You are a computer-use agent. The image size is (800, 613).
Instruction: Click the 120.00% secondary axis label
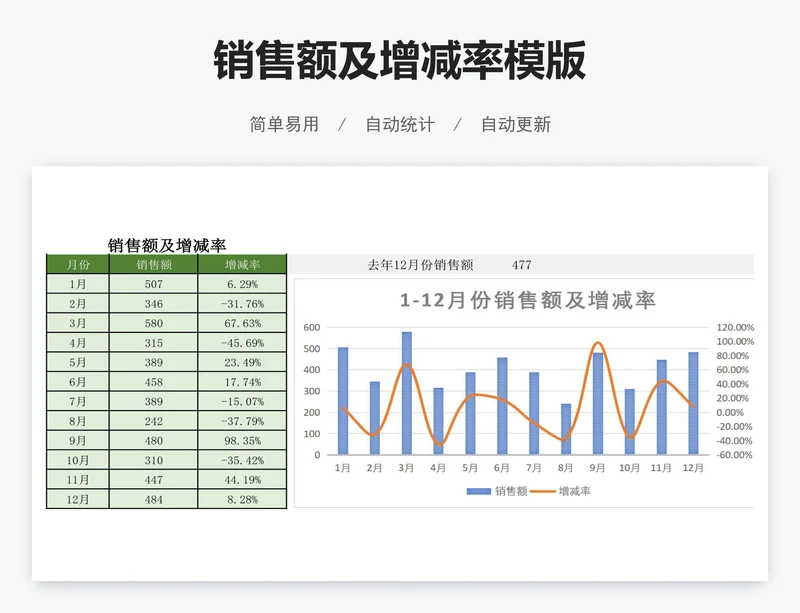coord(735,327)
